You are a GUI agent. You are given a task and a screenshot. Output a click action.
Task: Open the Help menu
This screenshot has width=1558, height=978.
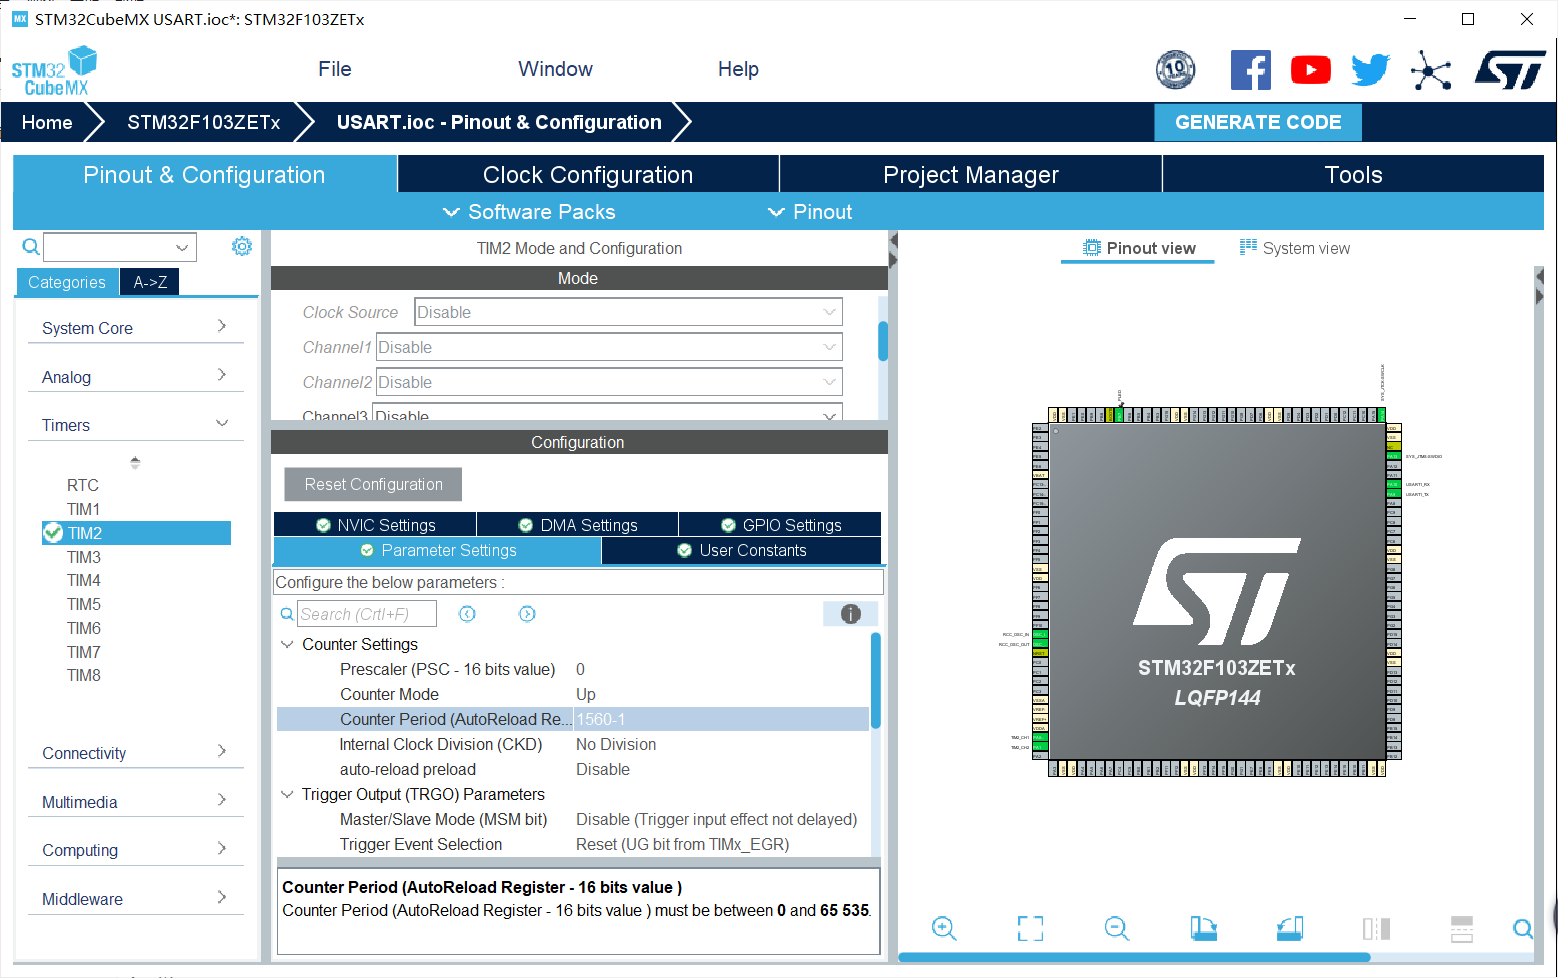pyautogui.click(x=738, y=69)
